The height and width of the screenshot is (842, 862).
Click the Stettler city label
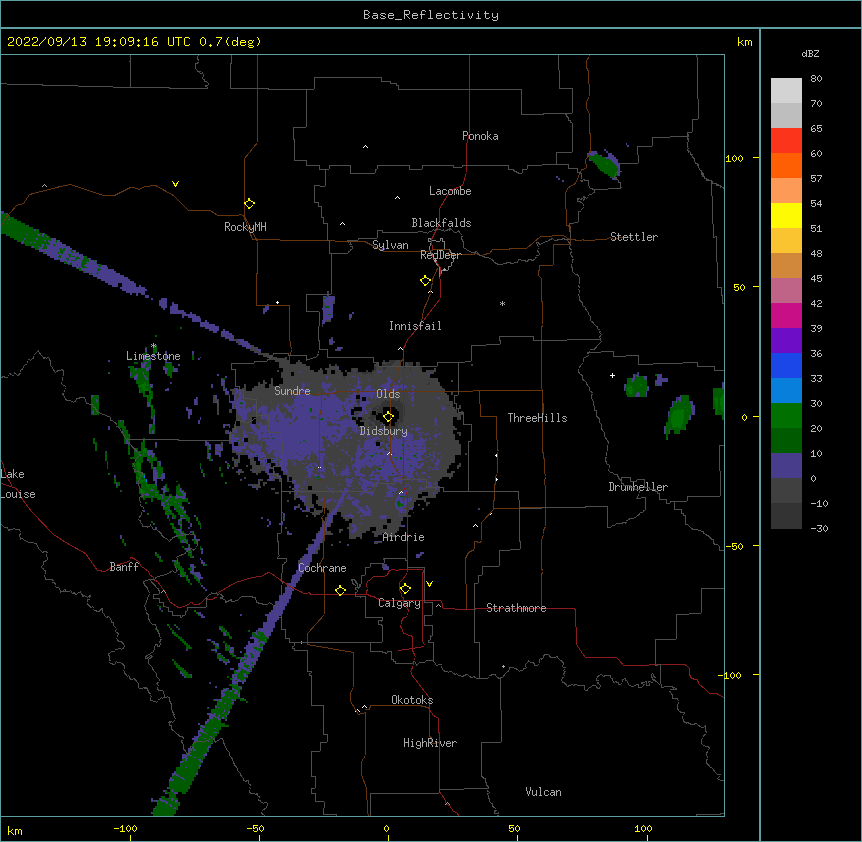click(x=633, y=237)
